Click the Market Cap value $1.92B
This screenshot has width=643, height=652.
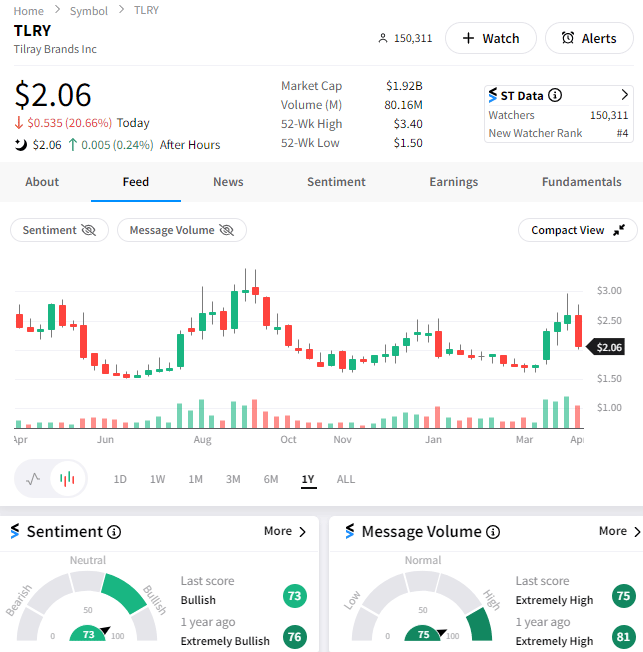404,86
